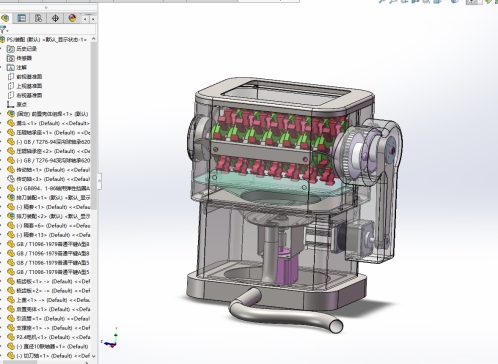Click the 排刀装配<2> sub-assembly icon
The image size is (498, 364).
point(11,216)
